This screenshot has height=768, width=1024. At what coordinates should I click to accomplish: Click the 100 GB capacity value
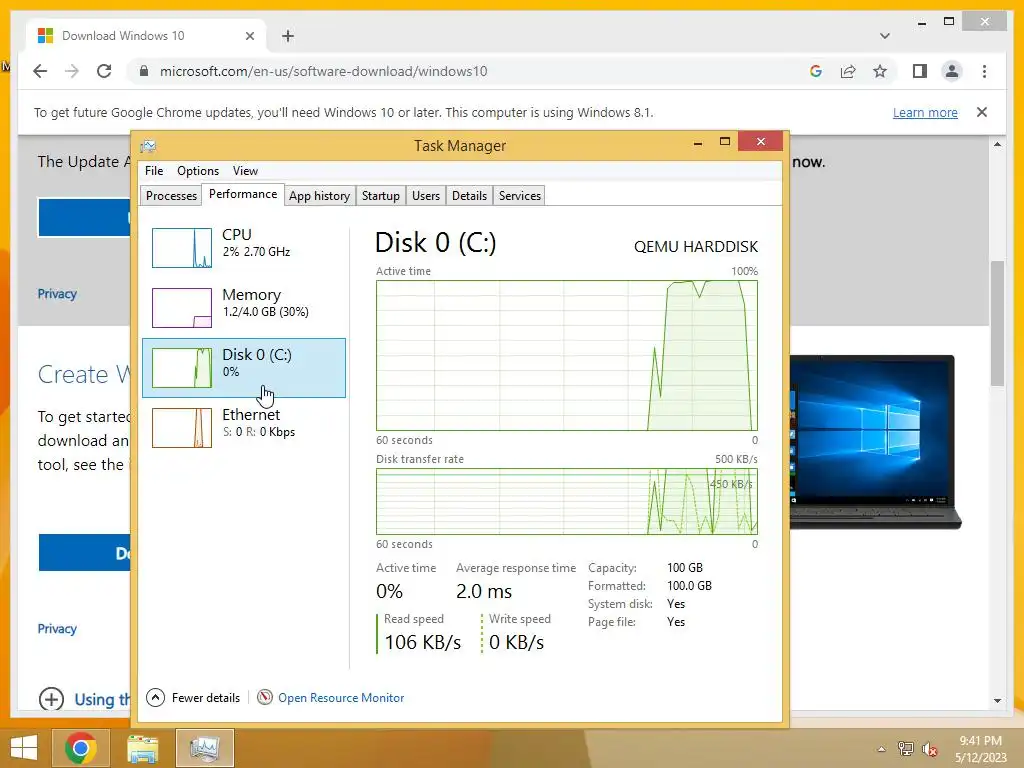684,568
